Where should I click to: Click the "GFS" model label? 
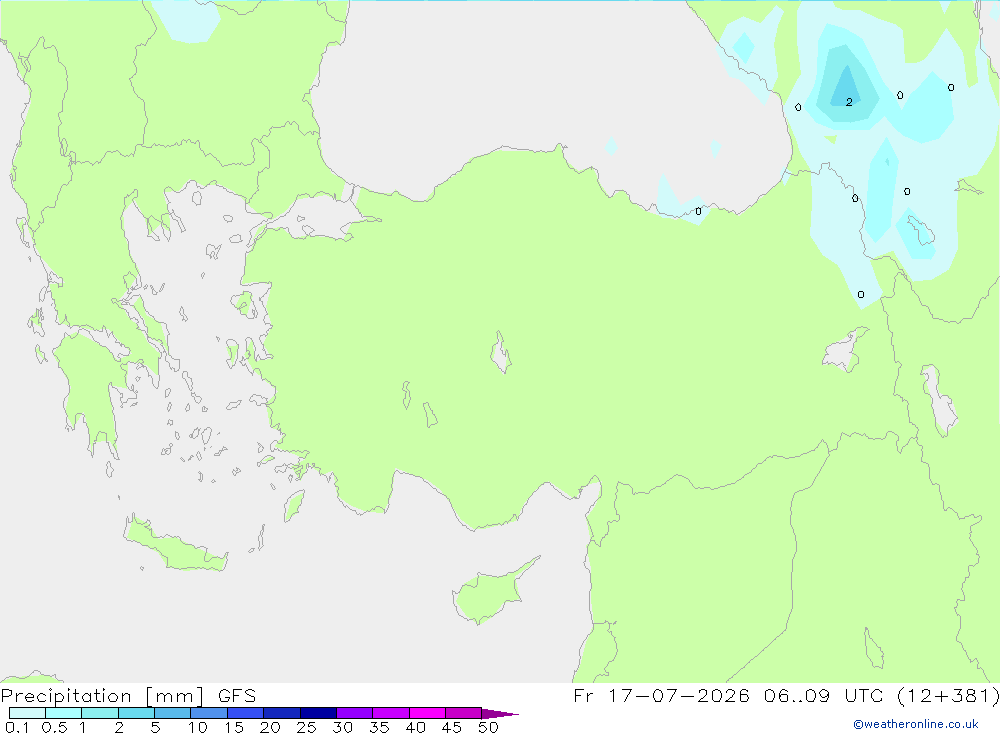coord(237,696)
